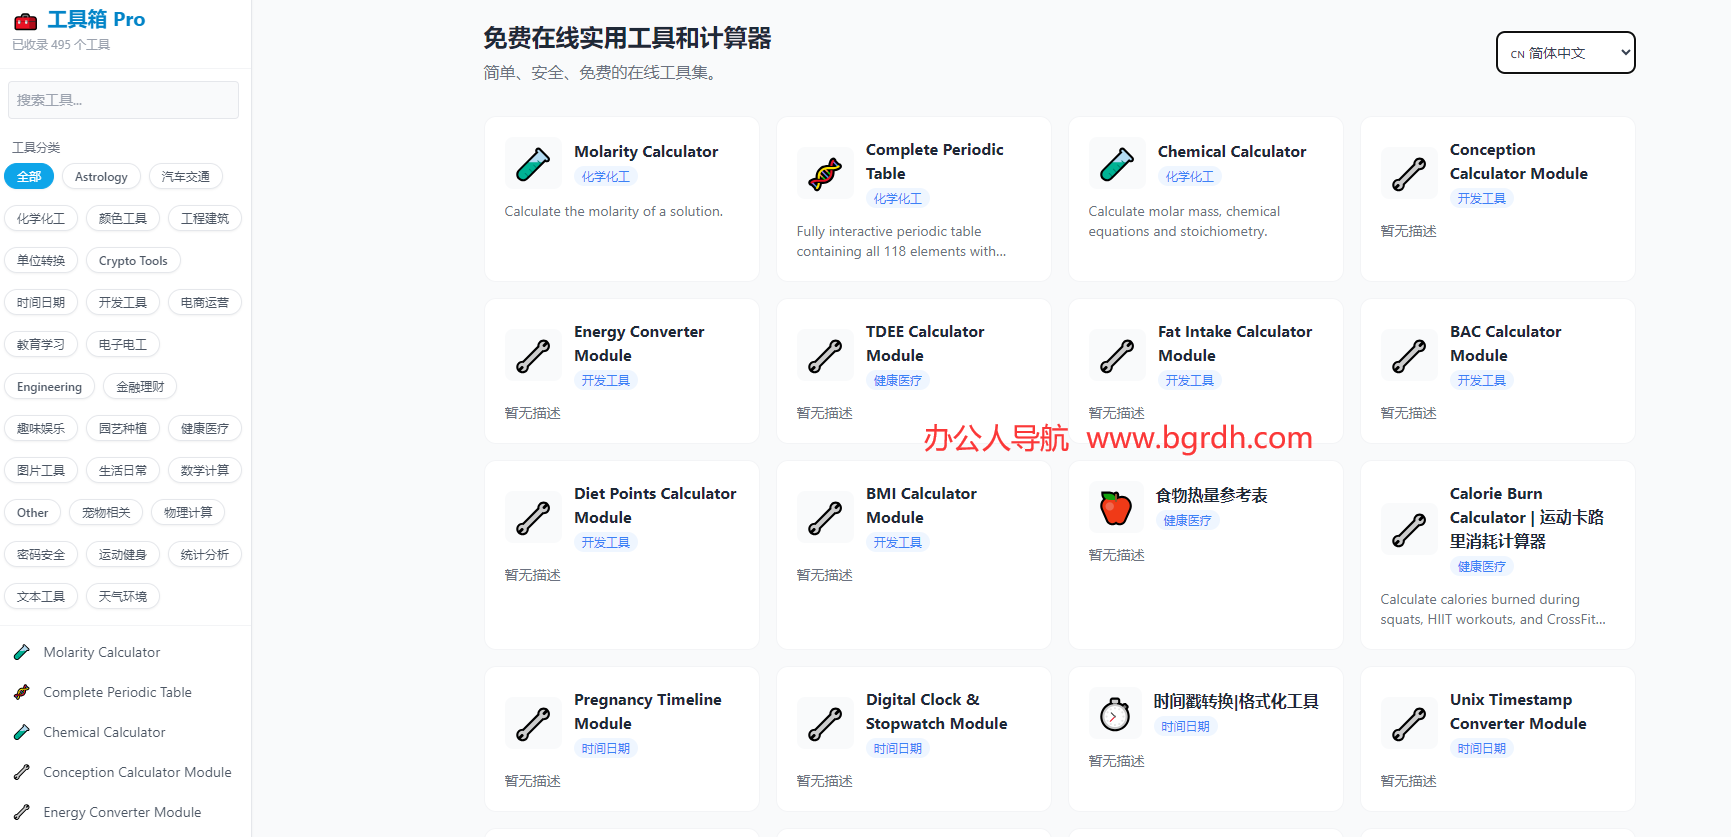This screenshot has height=837, width=1731.
Task: Click the wrench icon on the TDEE Calculator Module card
Action: pos(825,355)
